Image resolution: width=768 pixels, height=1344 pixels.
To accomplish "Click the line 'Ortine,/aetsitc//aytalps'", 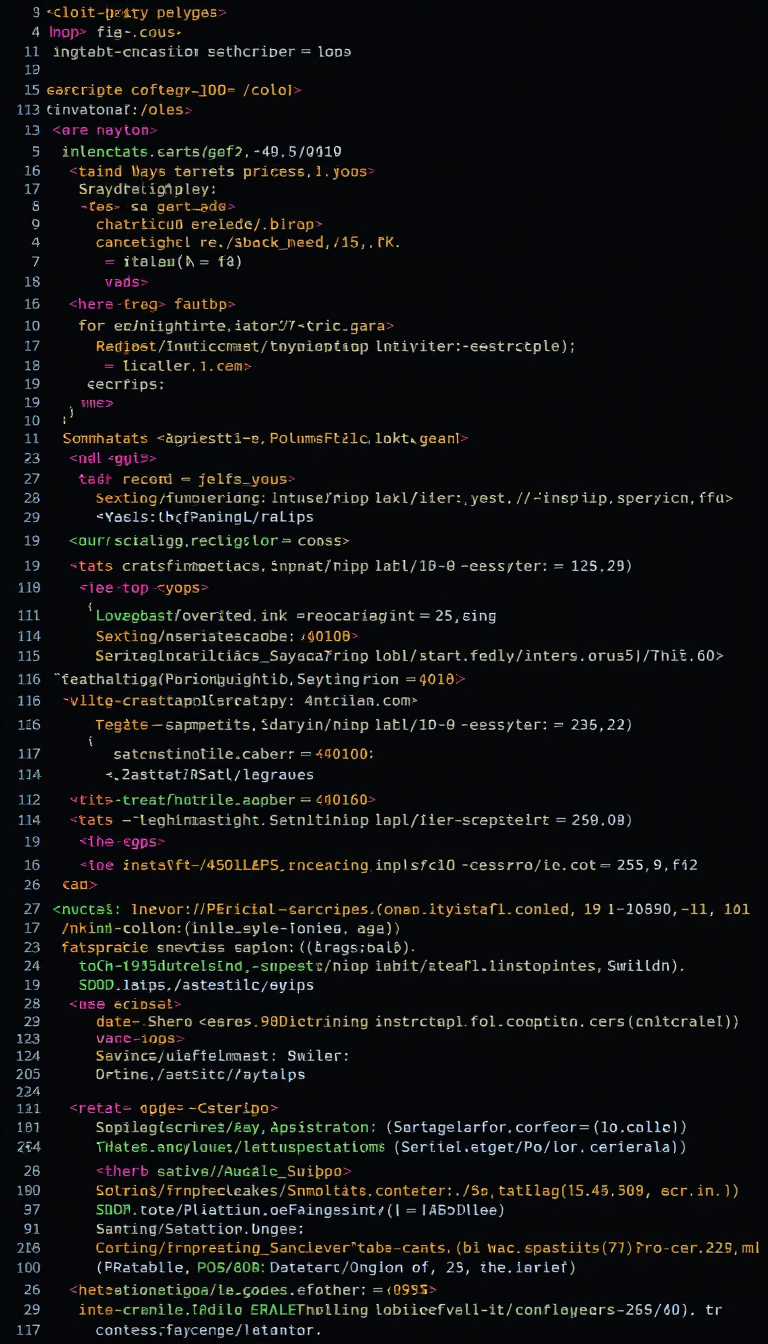I will 200,1074.
